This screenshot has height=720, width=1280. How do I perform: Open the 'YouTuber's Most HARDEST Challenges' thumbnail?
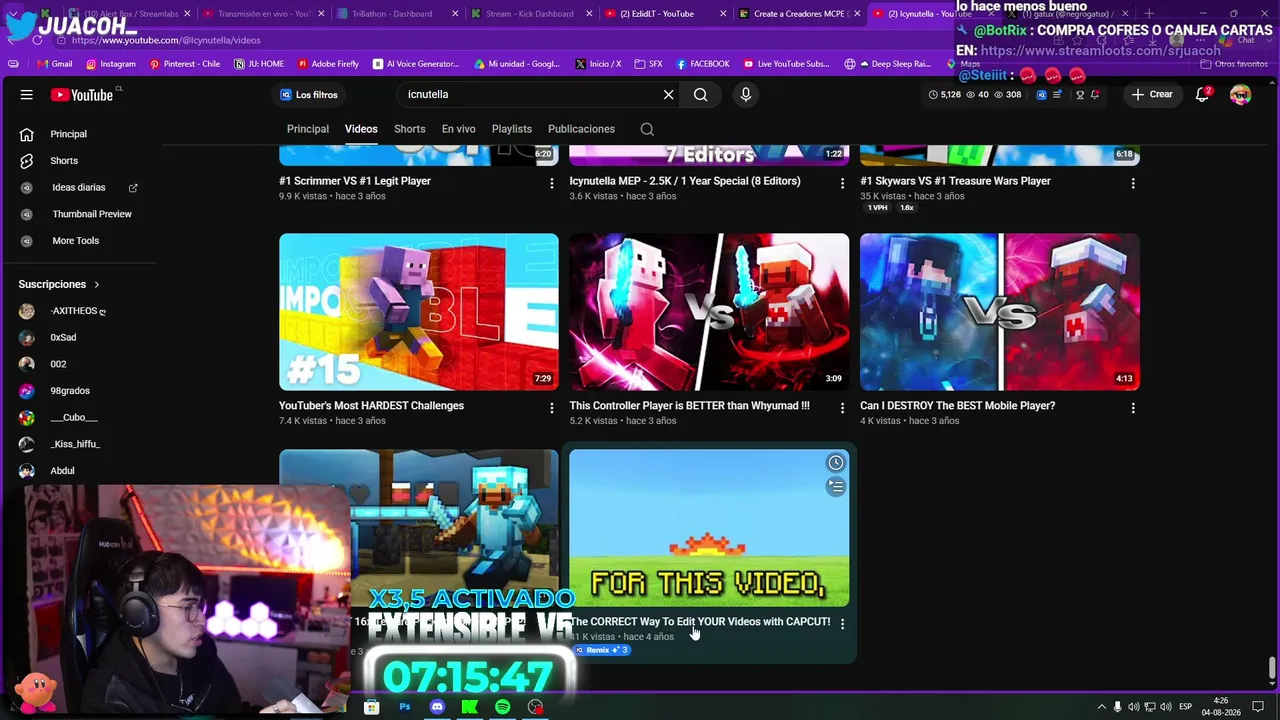click(419, 312)
